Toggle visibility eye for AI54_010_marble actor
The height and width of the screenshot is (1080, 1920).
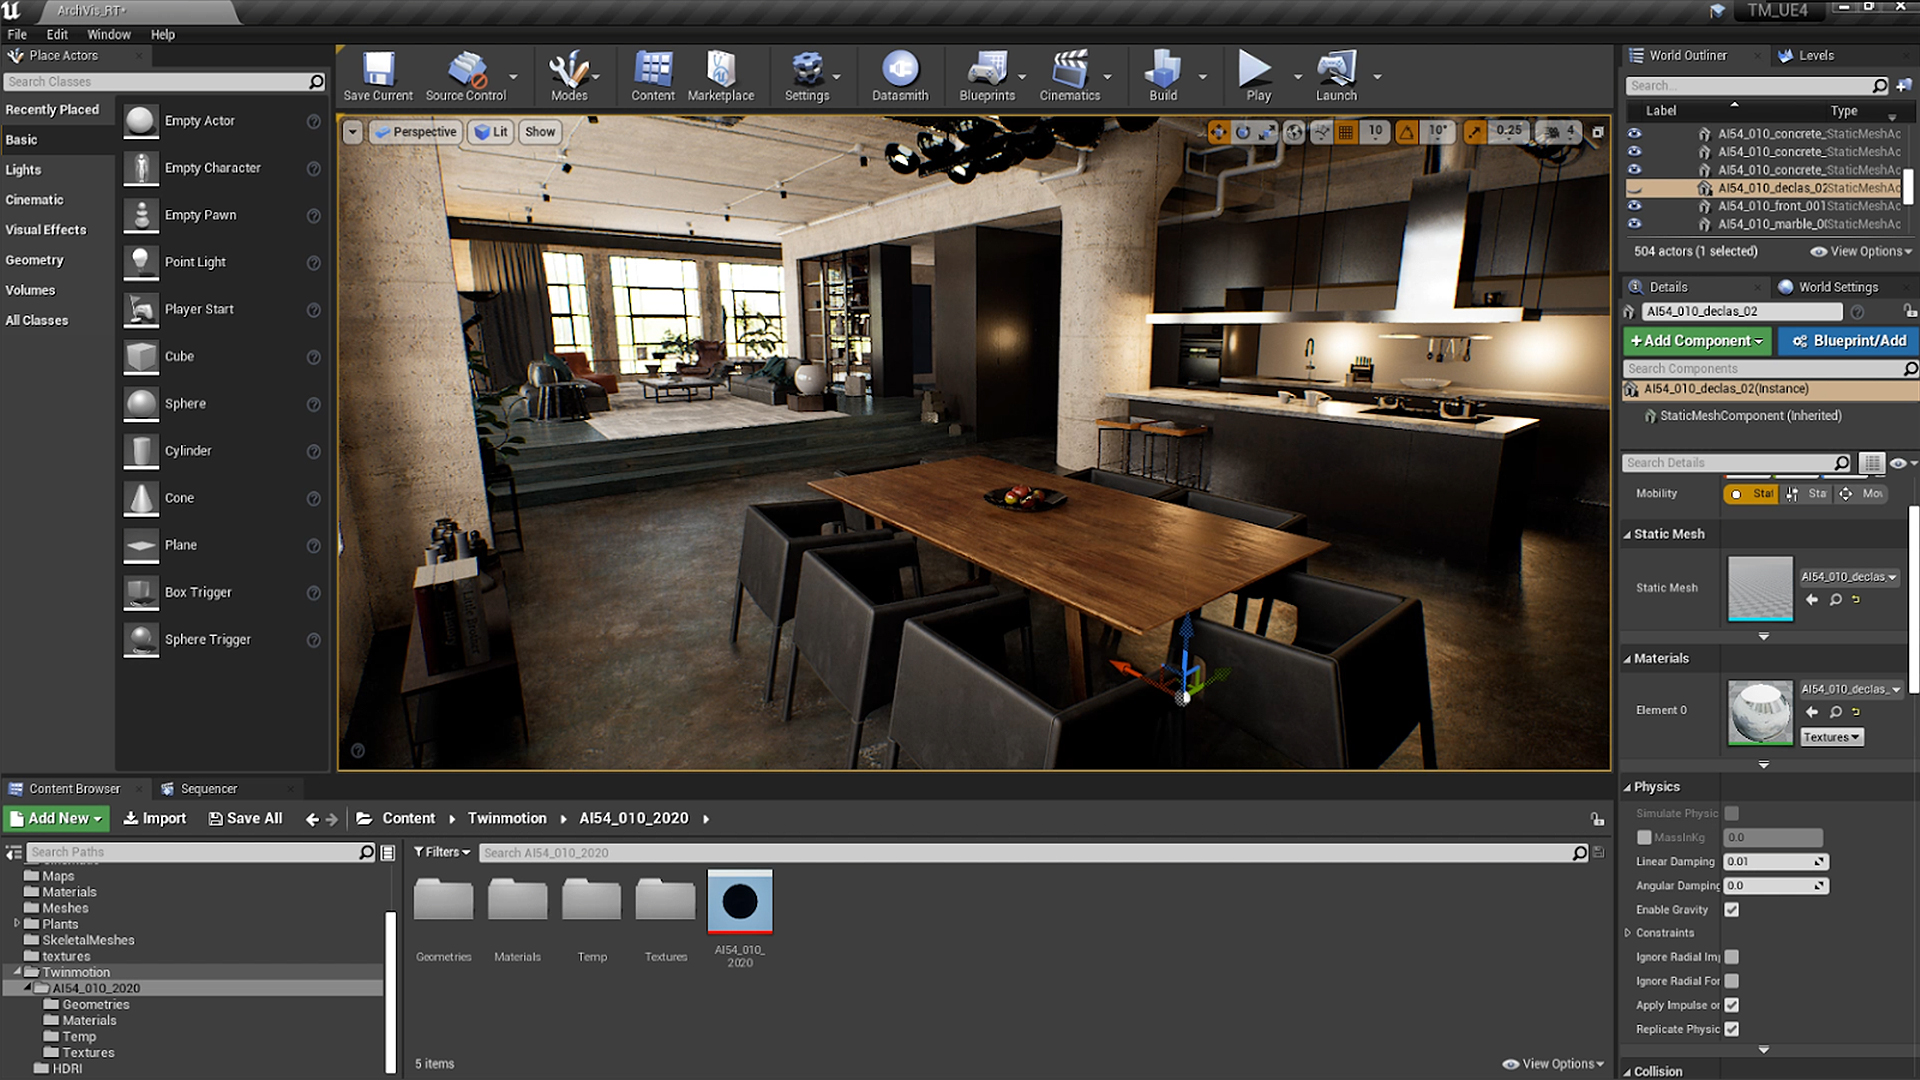click(x=1634, y=224)
